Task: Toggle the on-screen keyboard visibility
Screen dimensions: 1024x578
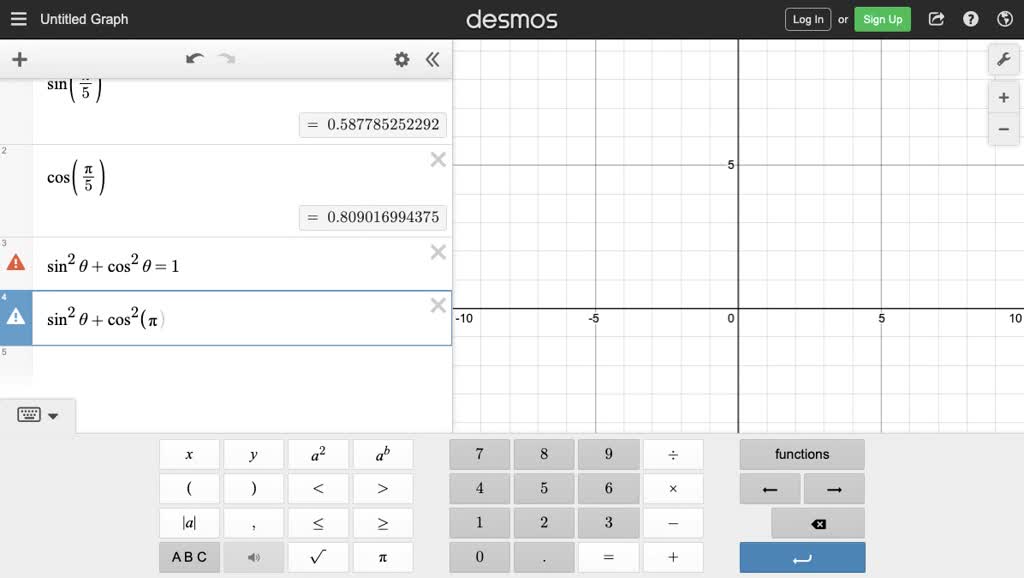Action: click(29, 415)
